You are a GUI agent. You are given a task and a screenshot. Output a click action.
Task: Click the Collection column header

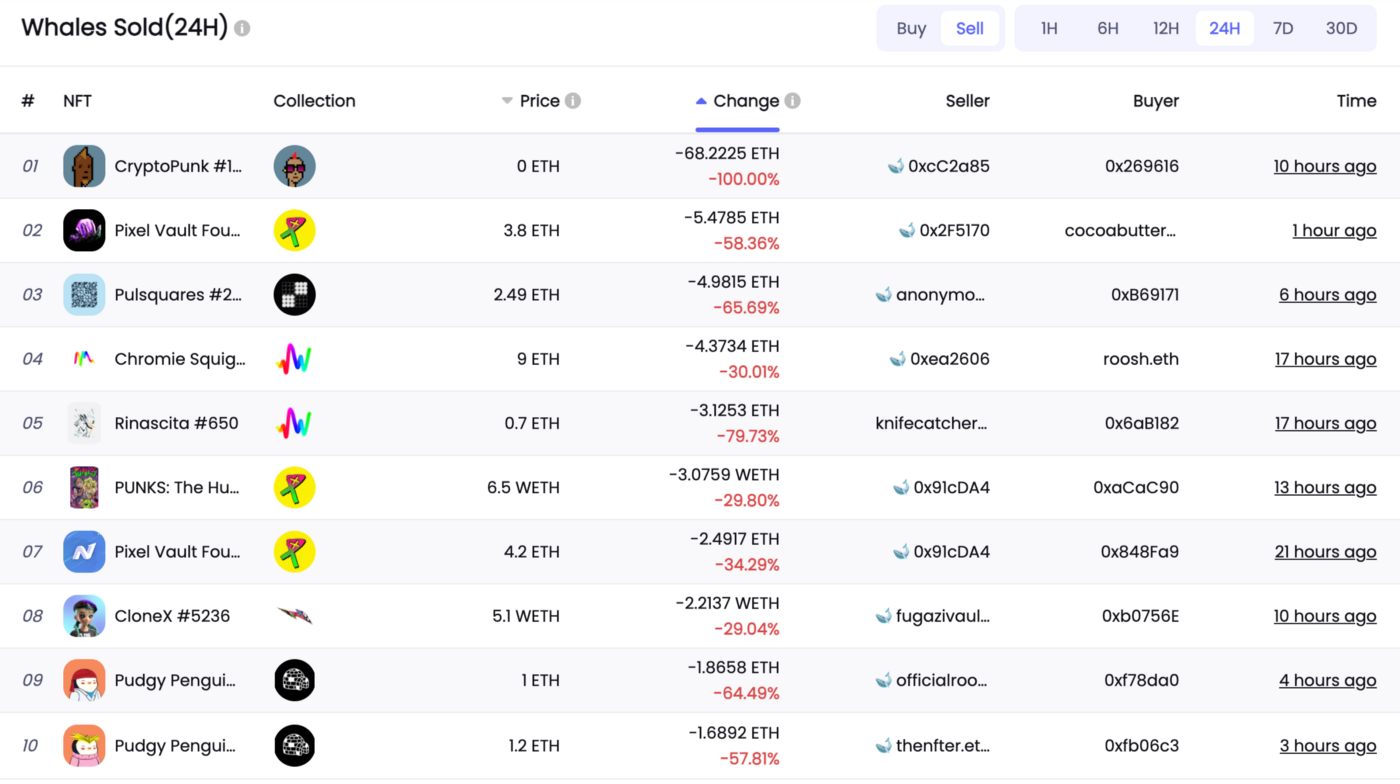(x=314, y=101)
